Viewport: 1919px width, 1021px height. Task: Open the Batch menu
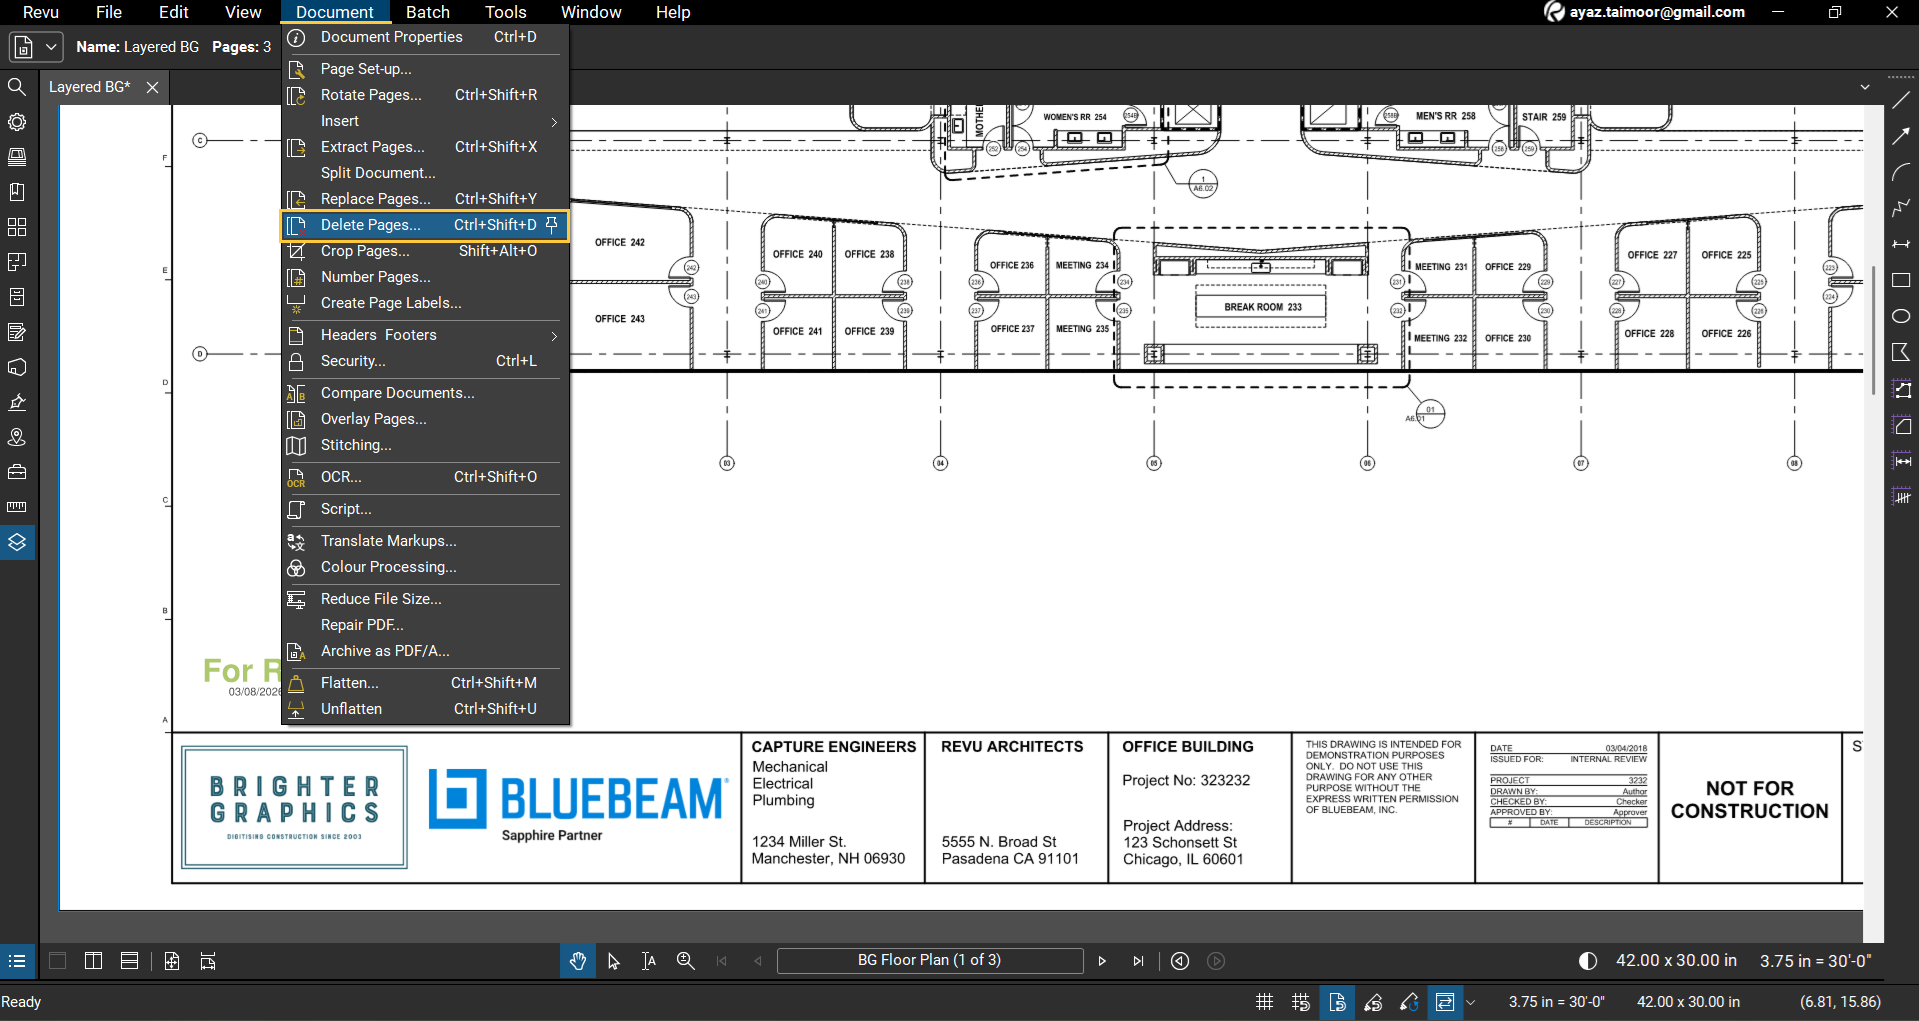(x=427, y=12)
